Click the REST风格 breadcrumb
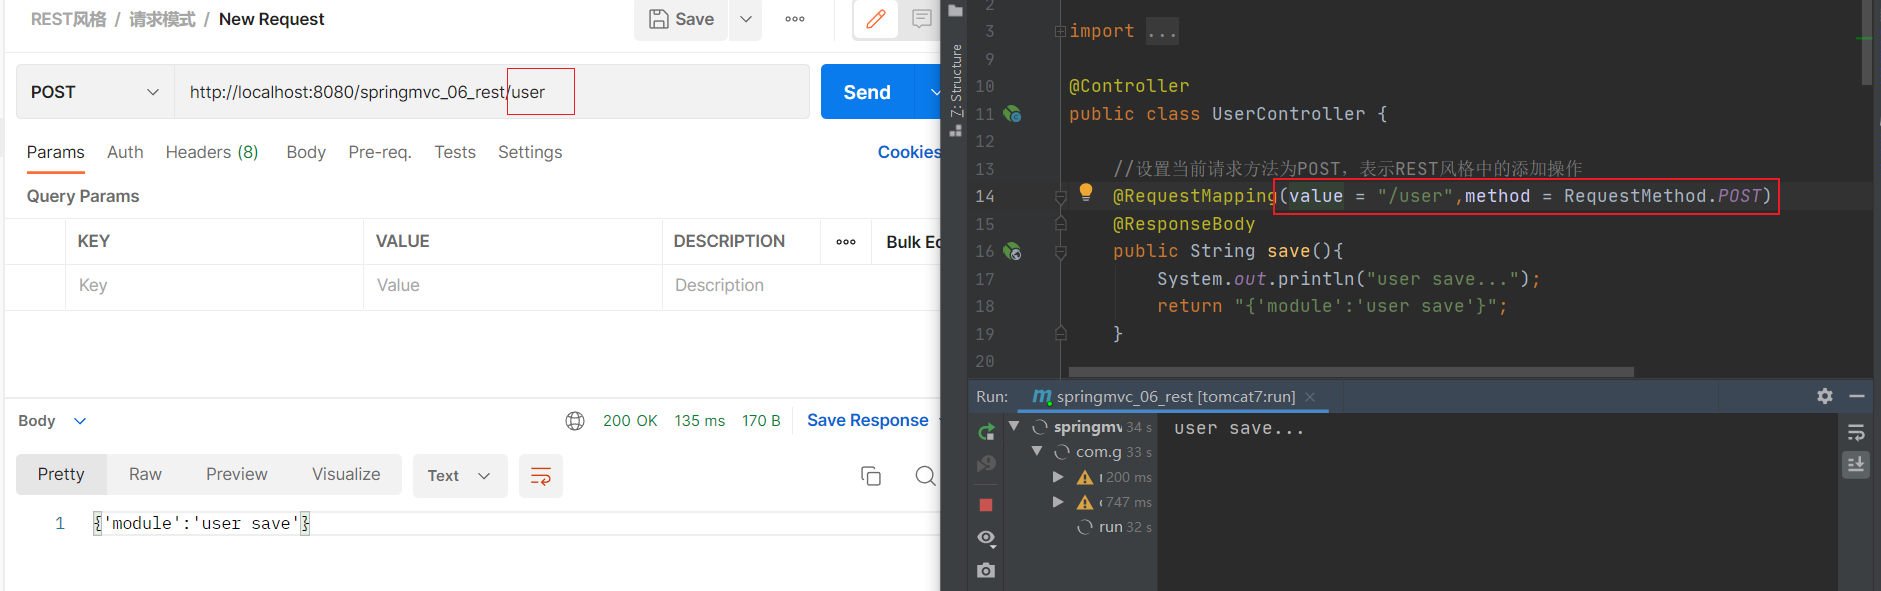The width and height of the screenshot is (1881, 591). 68,19
